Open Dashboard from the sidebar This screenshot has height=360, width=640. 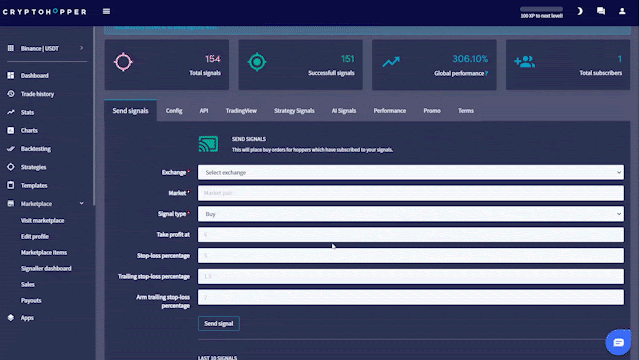(x=35, y=76)
